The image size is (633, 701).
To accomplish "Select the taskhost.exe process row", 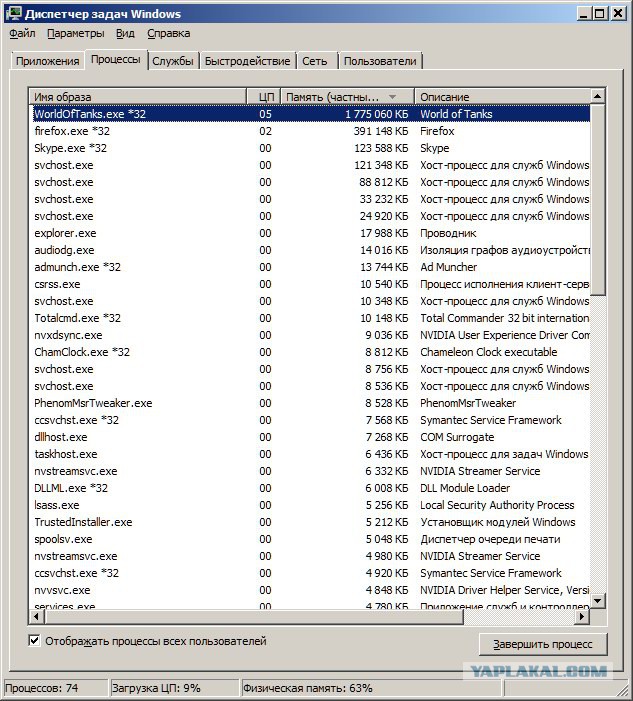I will click(311, 454).
